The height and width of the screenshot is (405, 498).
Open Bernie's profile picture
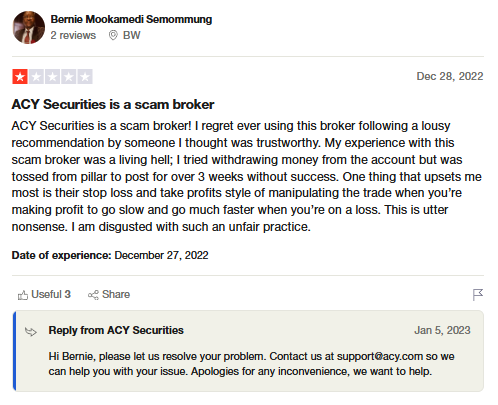pyautogui.click(x=29, y=27)
